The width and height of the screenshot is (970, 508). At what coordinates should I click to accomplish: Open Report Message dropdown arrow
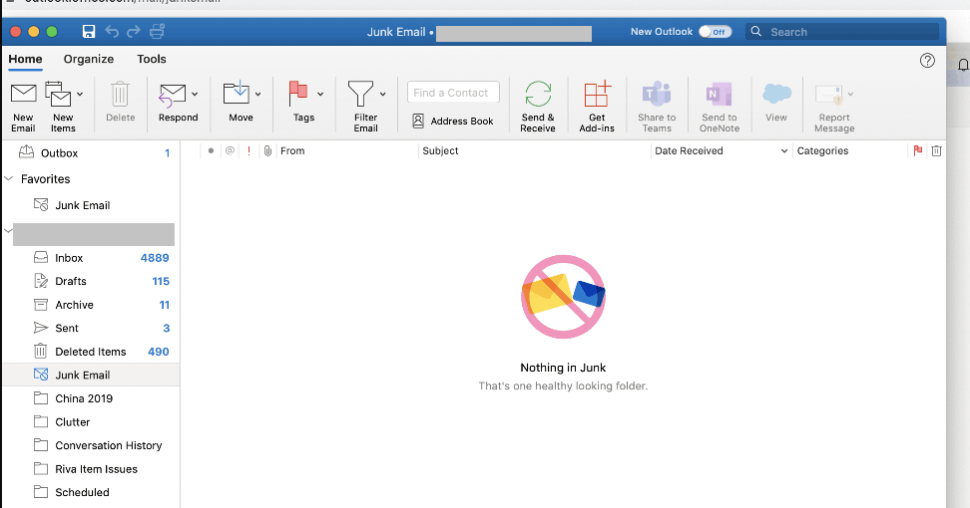coord(851,94)
